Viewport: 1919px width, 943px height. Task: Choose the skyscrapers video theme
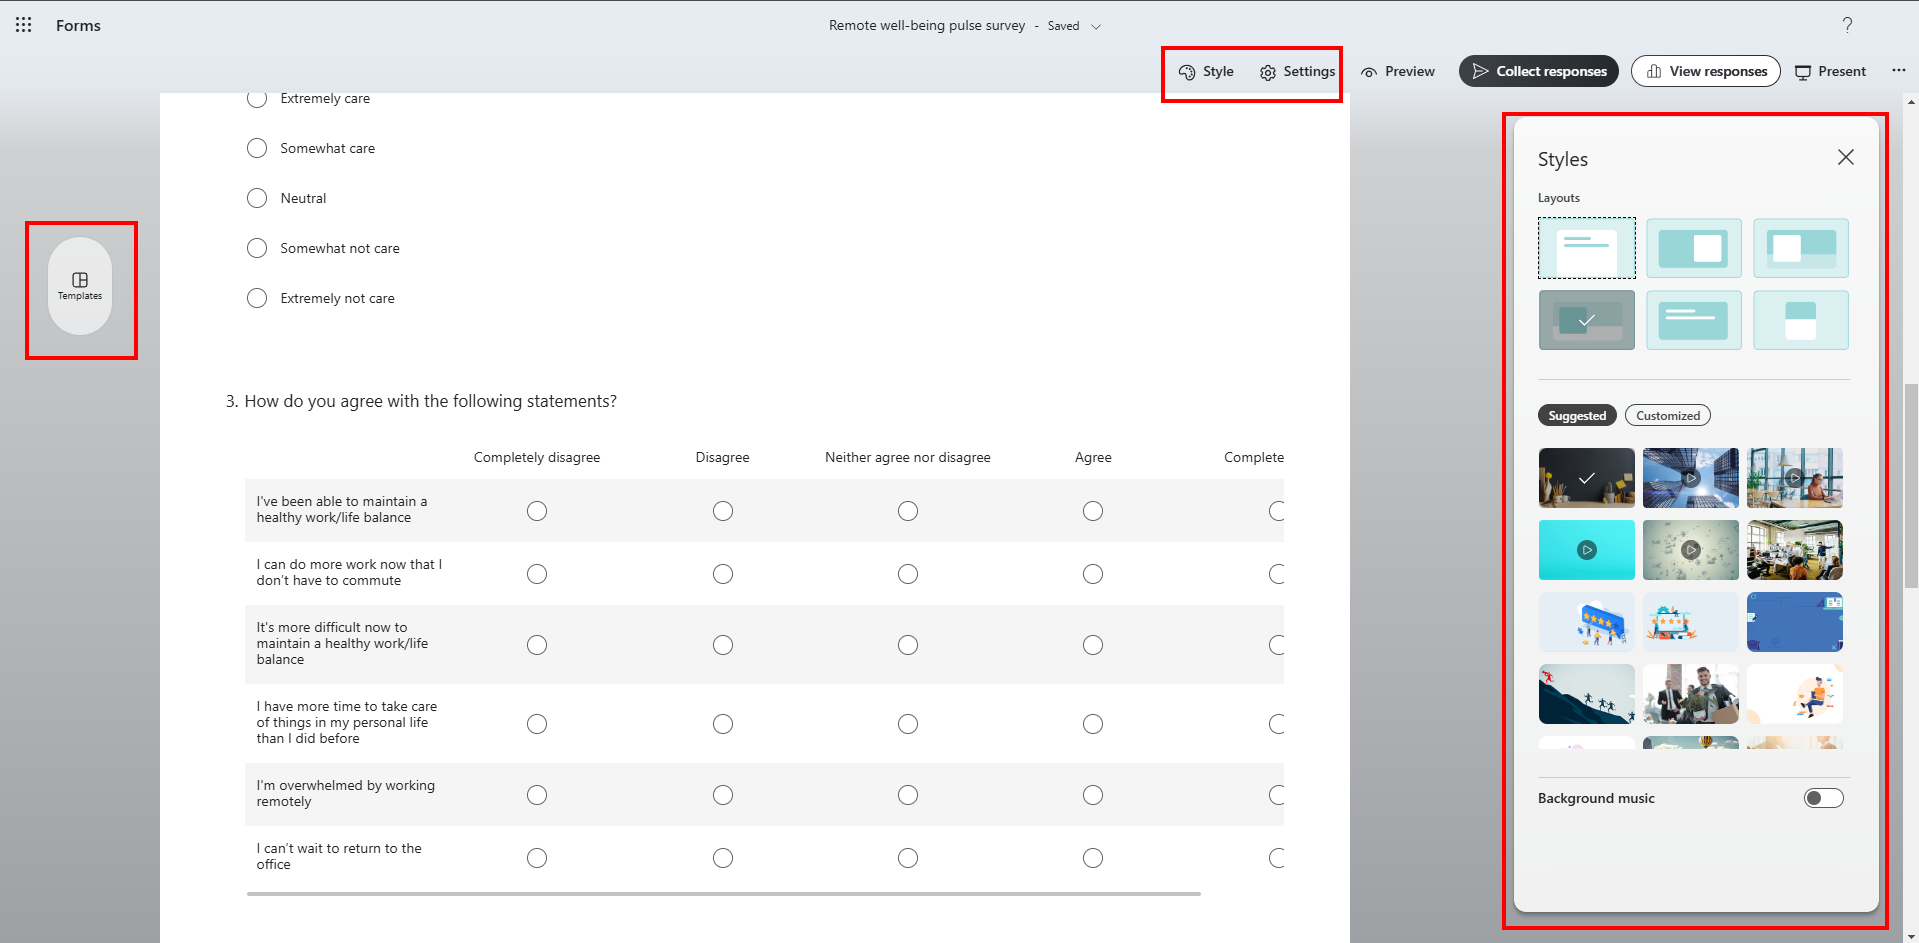[1691, 478]
